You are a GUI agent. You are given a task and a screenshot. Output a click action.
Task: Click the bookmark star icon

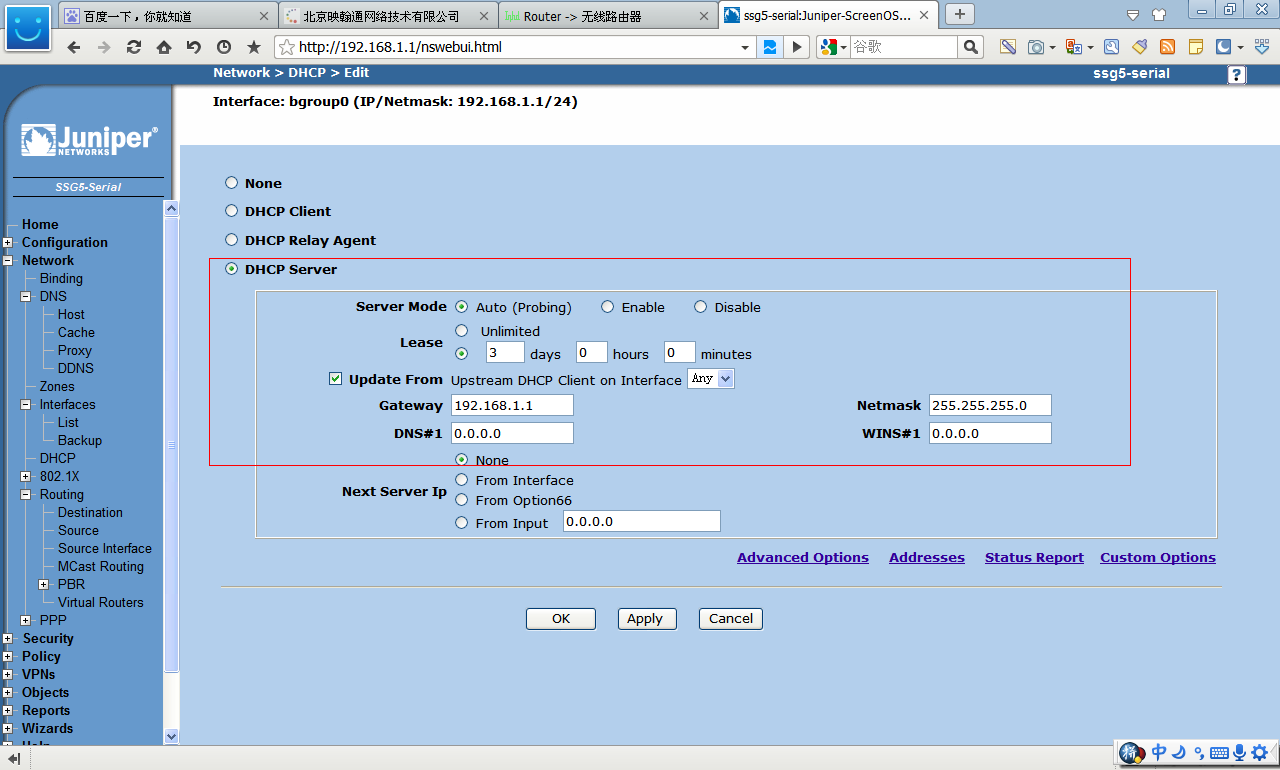254,48
